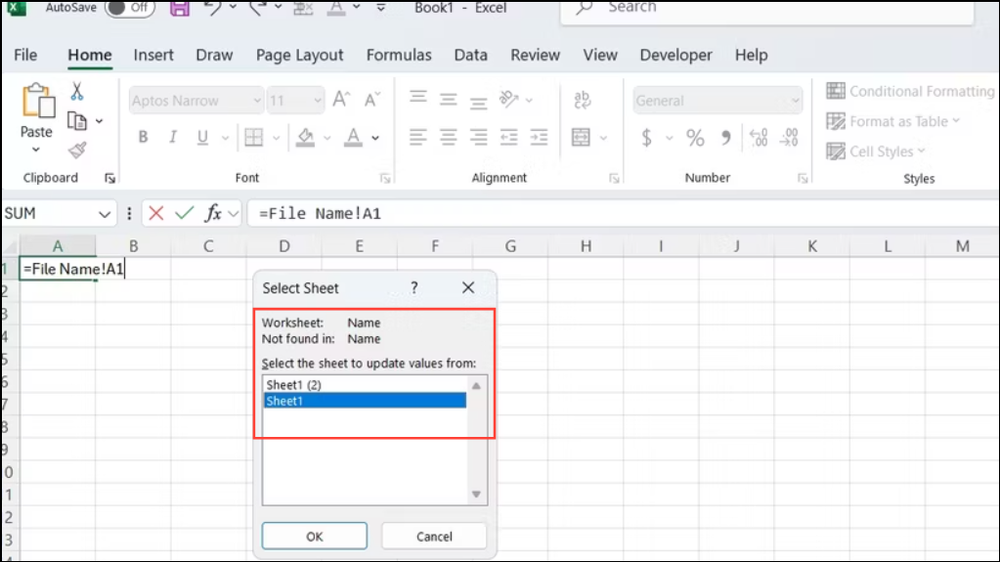
Task: Click the Copy icon
Action: [77, 121]
